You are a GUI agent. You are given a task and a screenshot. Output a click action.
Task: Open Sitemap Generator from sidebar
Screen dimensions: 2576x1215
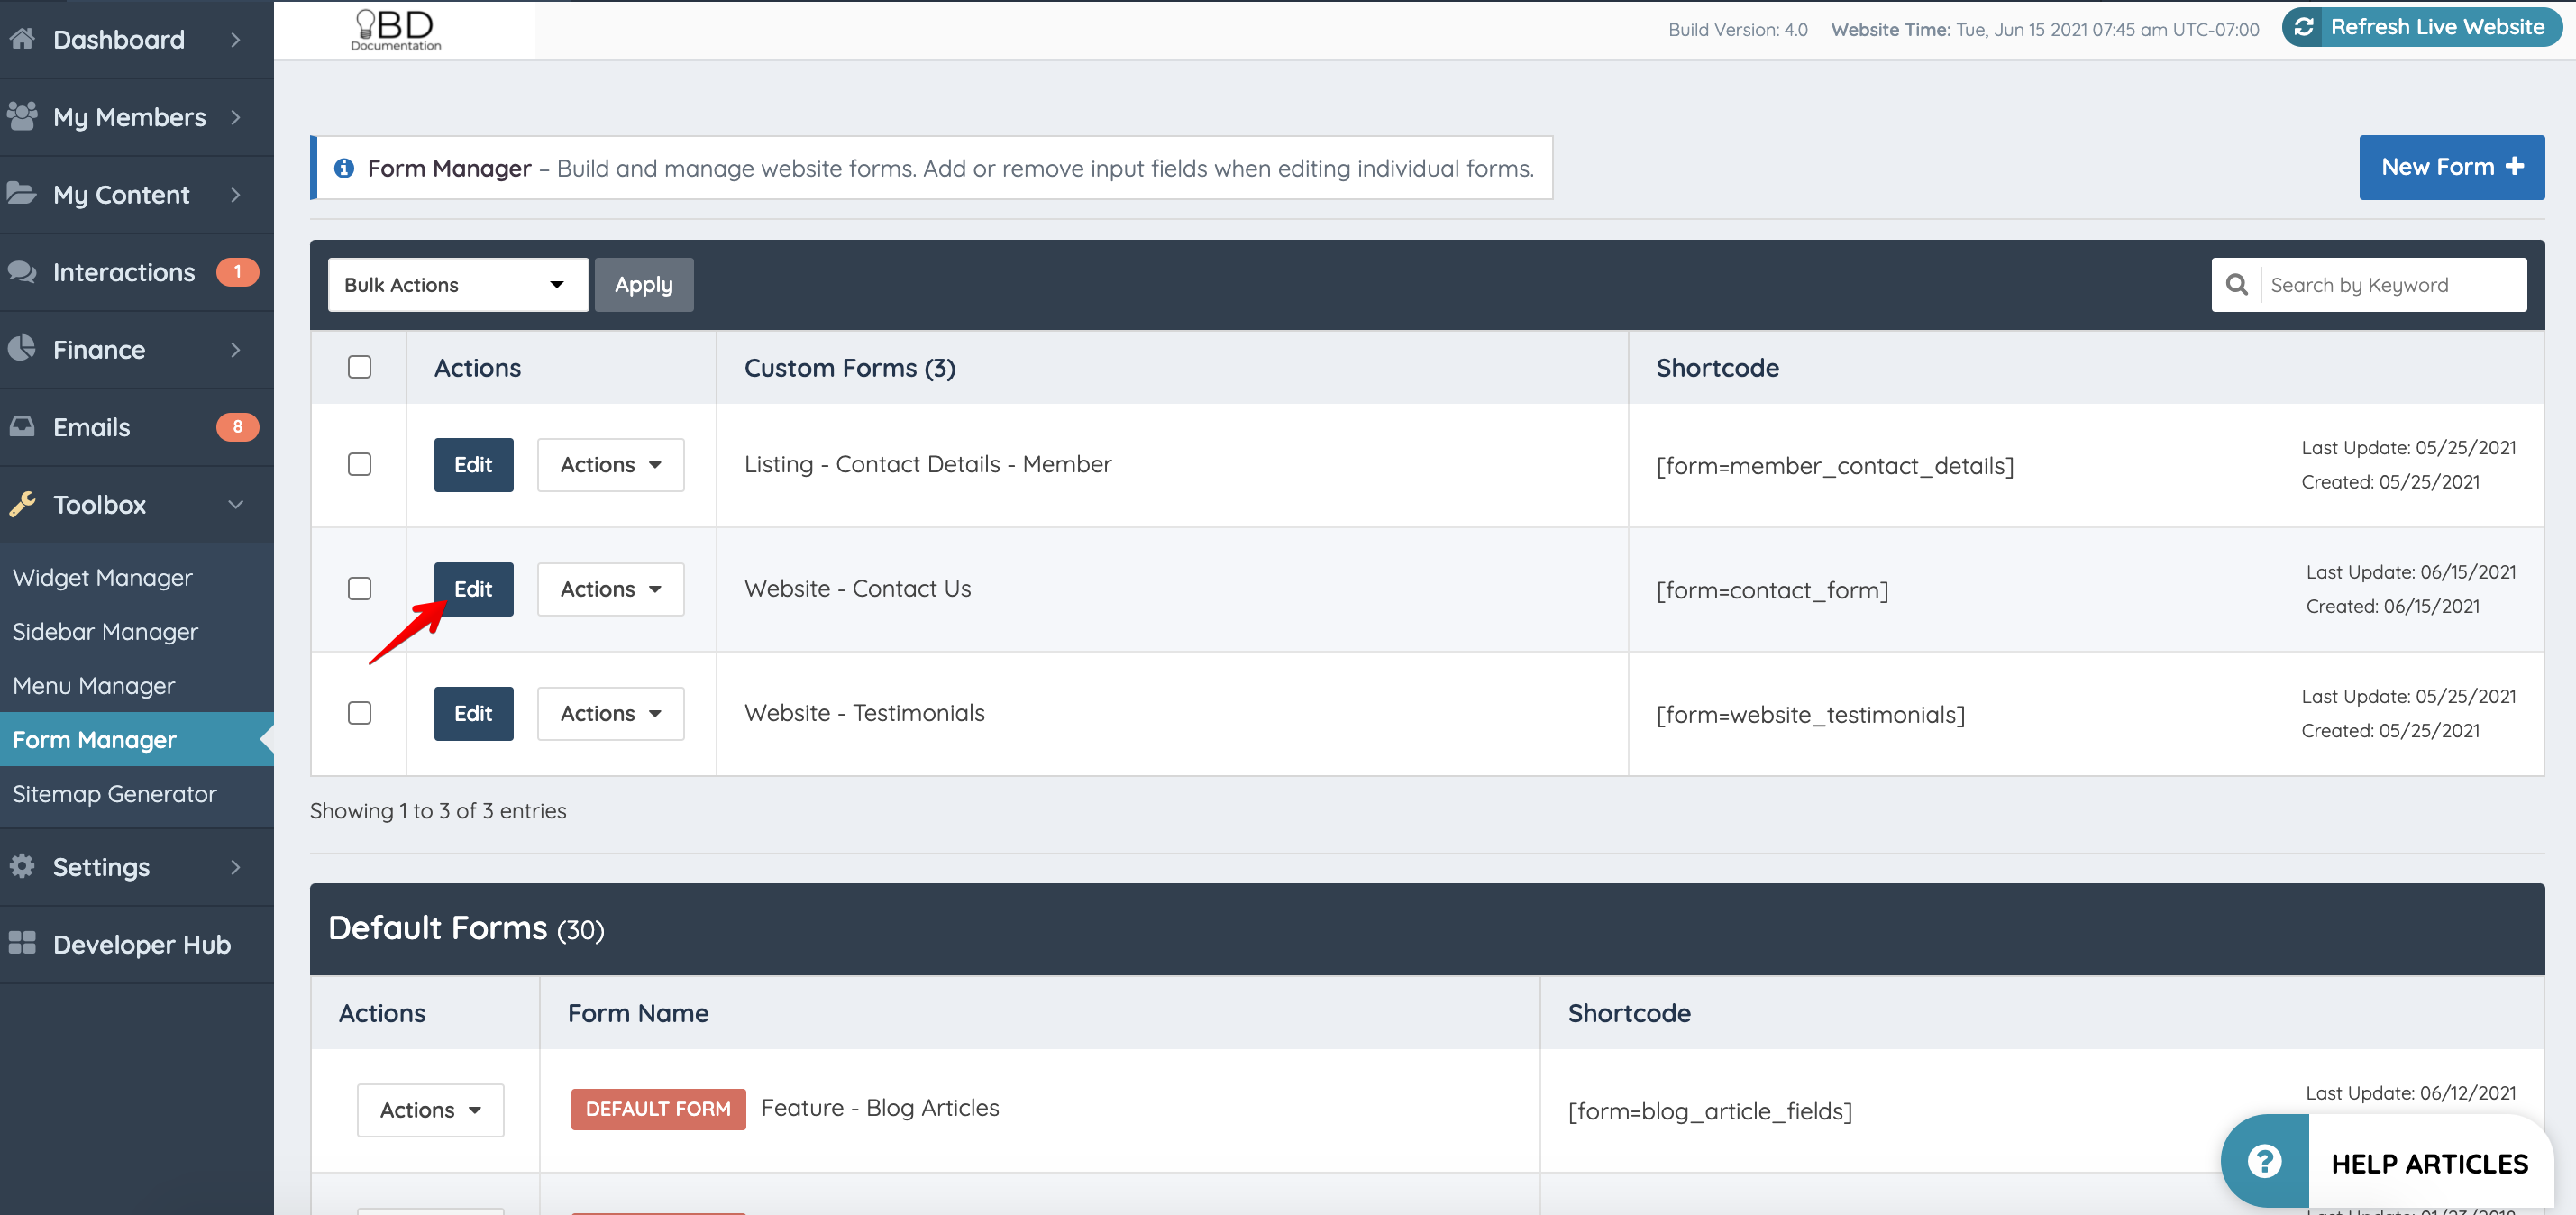click(115, 793)
